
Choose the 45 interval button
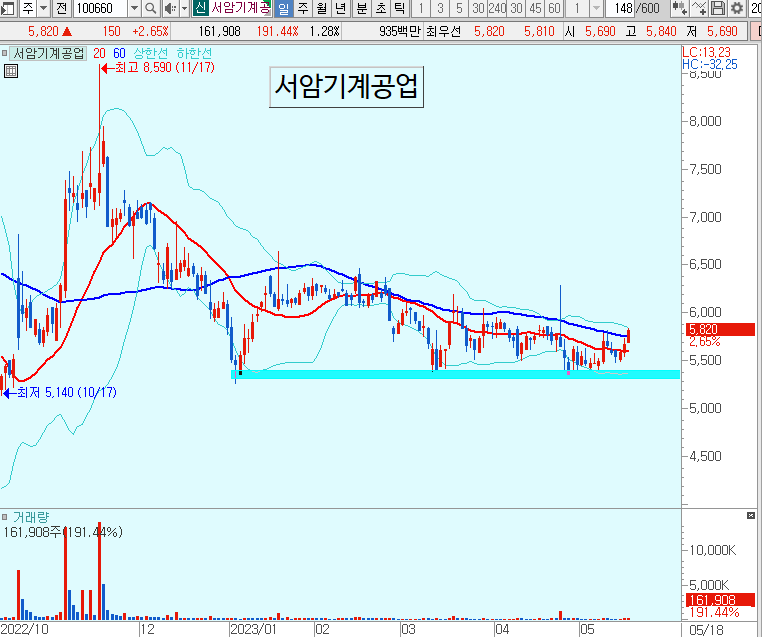[536, 8]
